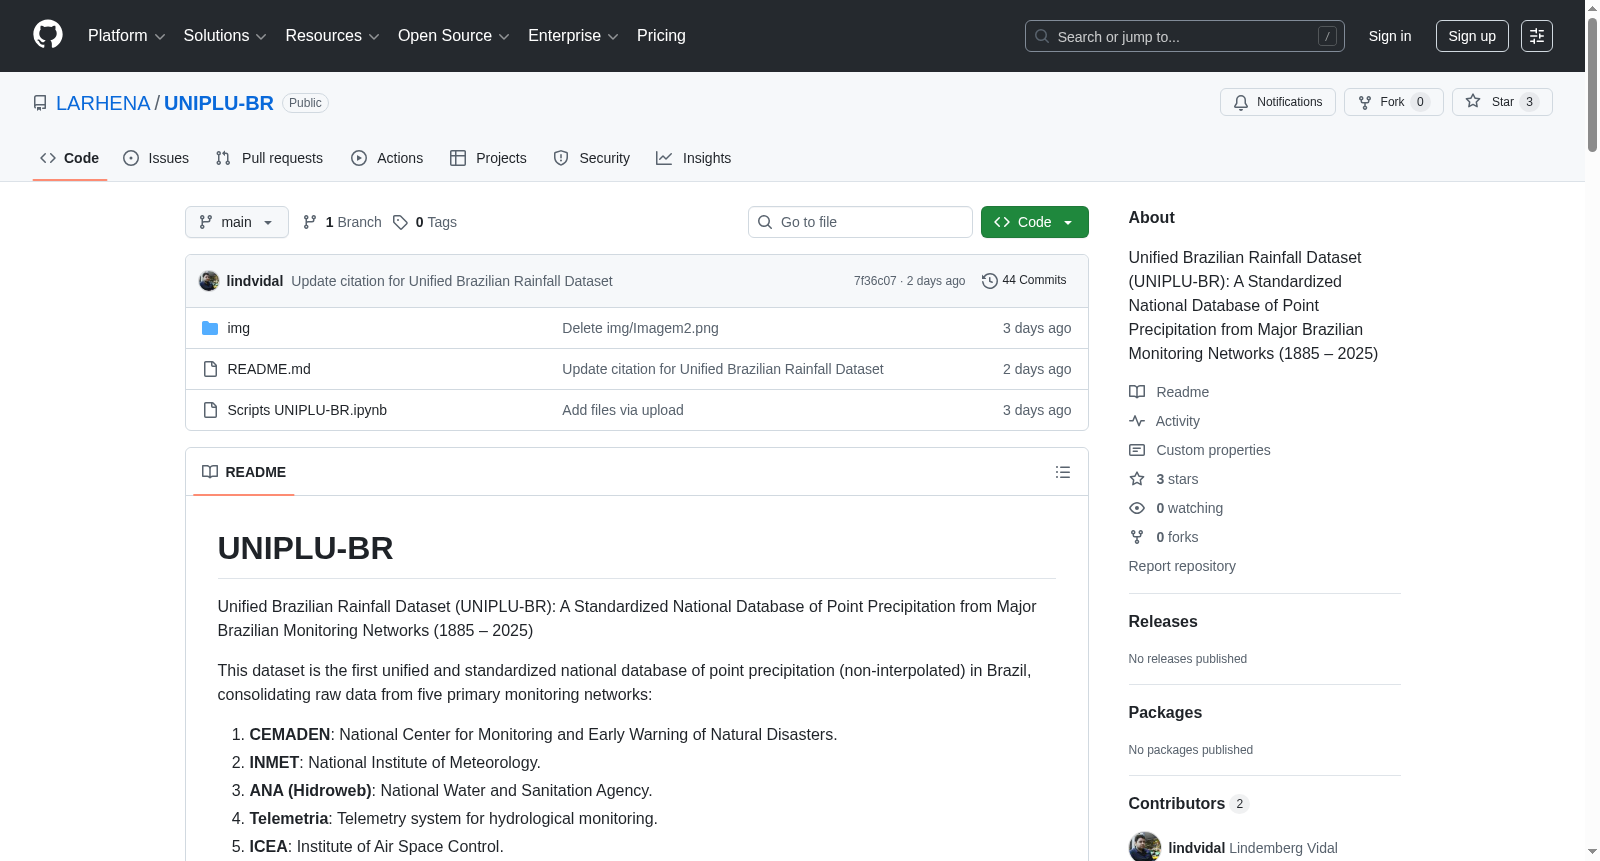Star the UNIPLU-BR repository
The height and width of the screenshot is (861, 1600).
point(1502,102)
